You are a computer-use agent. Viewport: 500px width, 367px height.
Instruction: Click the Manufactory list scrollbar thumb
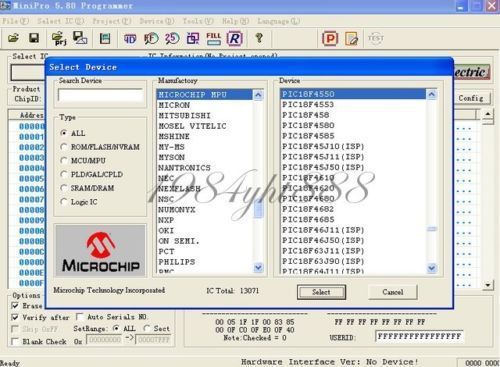[x=258, y=209]
